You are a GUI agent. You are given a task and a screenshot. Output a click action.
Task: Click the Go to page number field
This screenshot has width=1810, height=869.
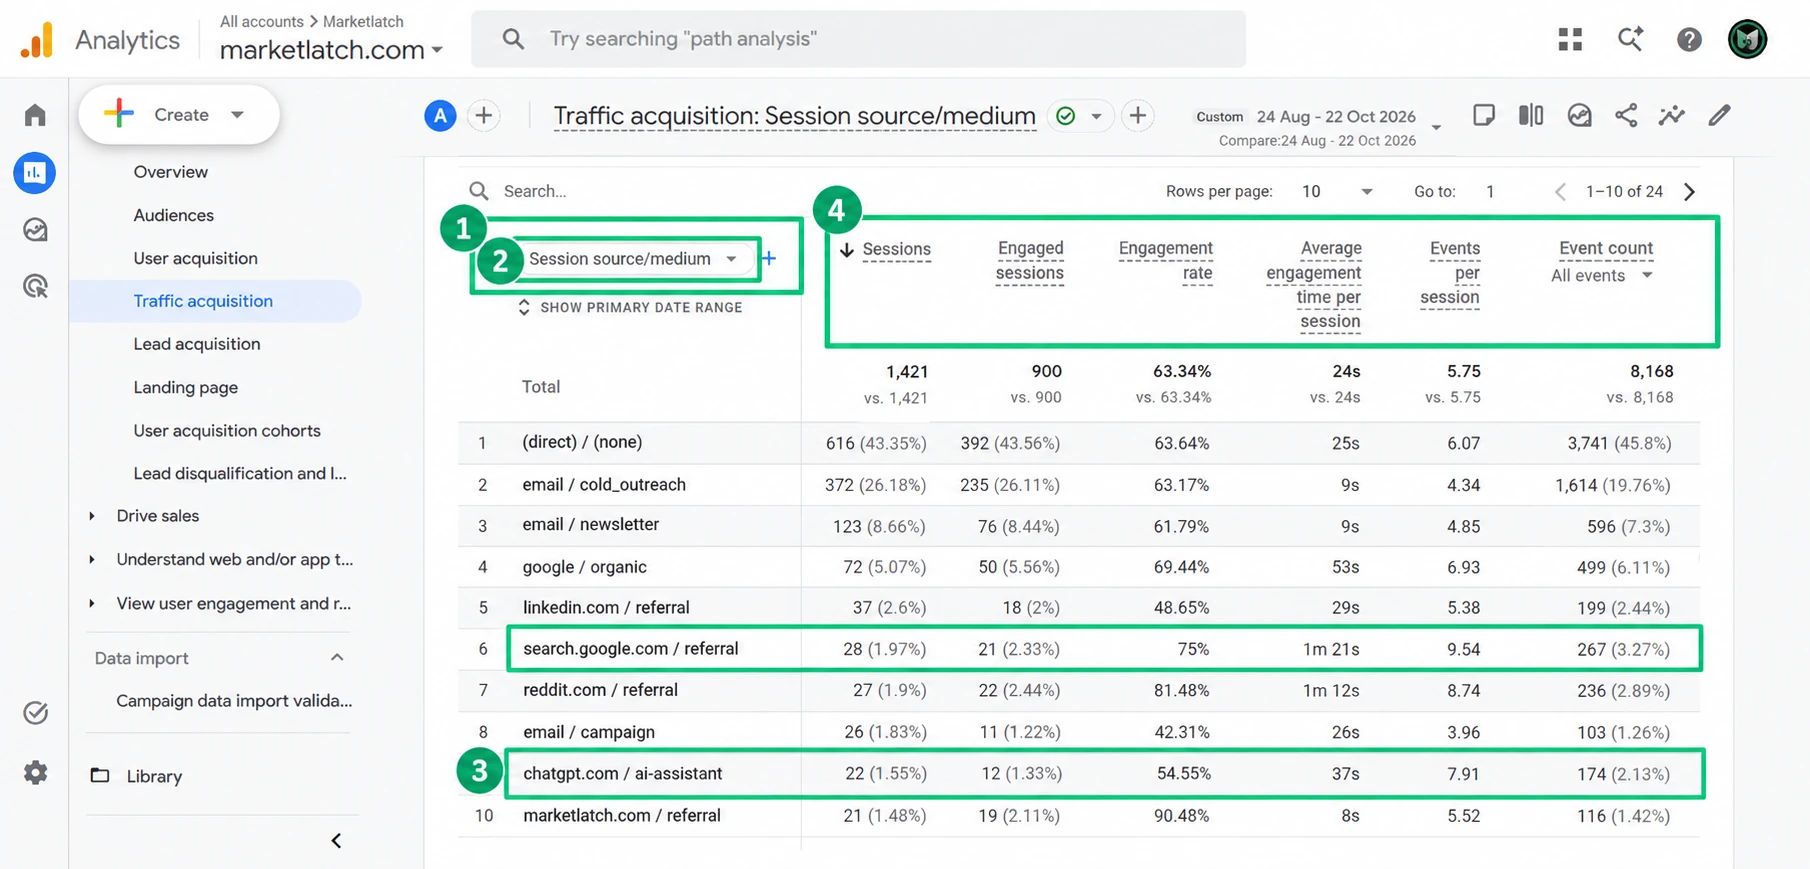pyautogui.click(x=1490, y=191)
